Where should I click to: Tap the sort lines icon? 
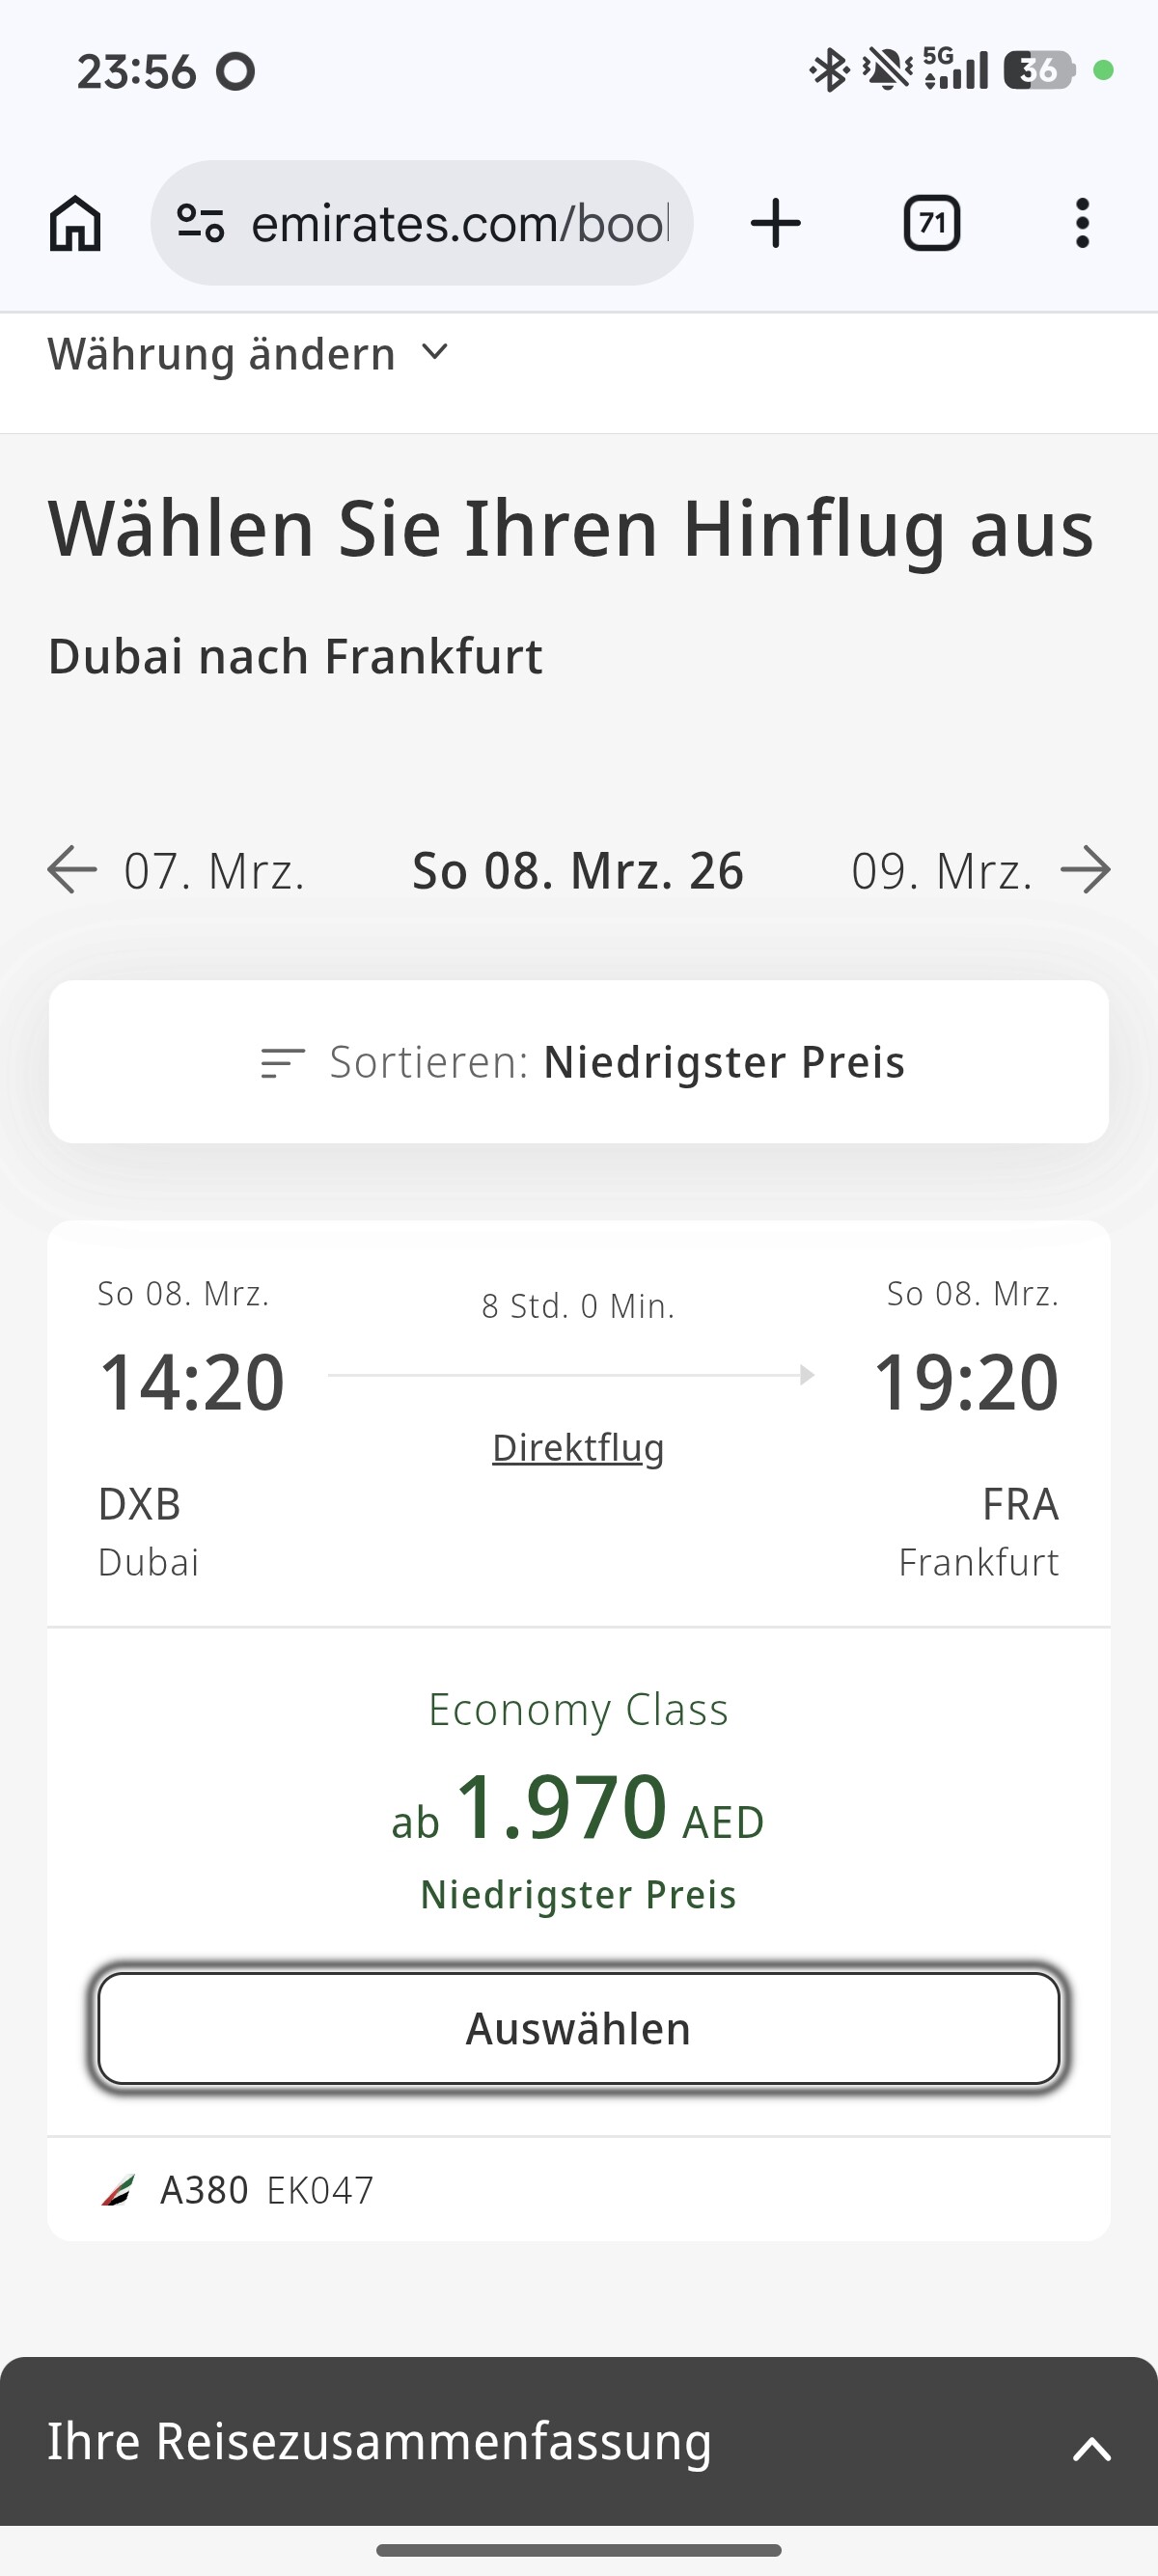282,1062
